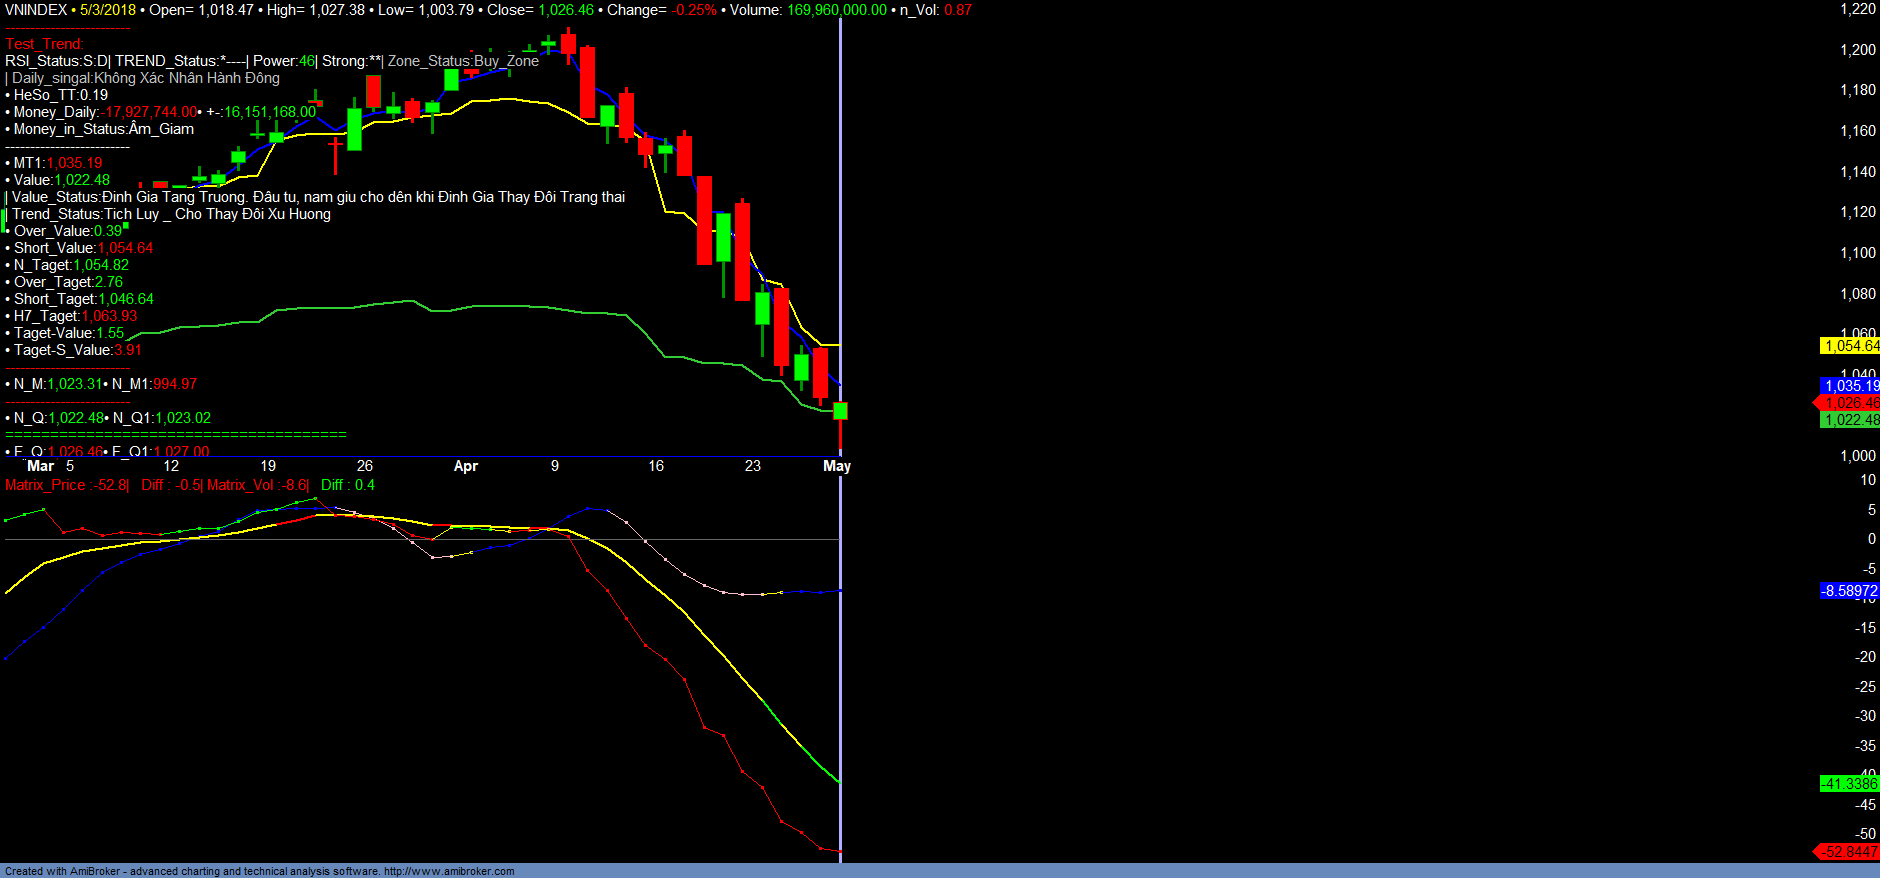This screenshot has width=1880, height=878.
Task: Click the green 1,022.48 price axis label
Action: click(1850, 420)
